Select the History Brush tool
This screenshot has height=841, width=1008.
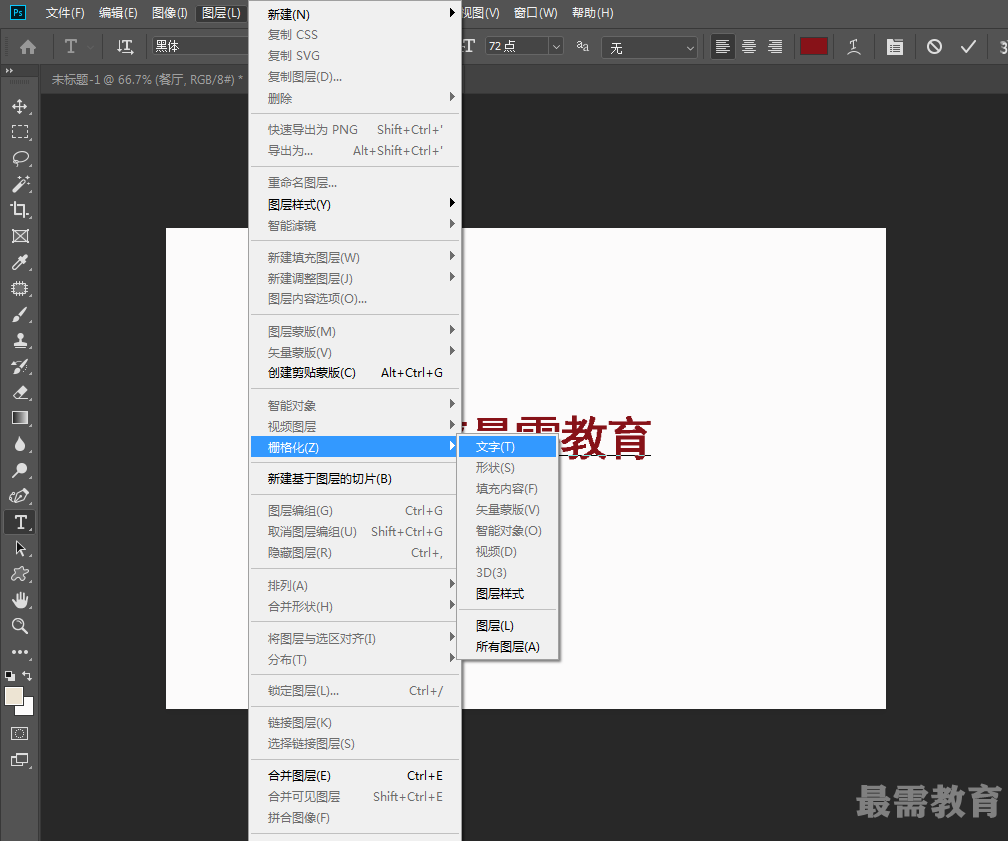click(x=20, y=366)
